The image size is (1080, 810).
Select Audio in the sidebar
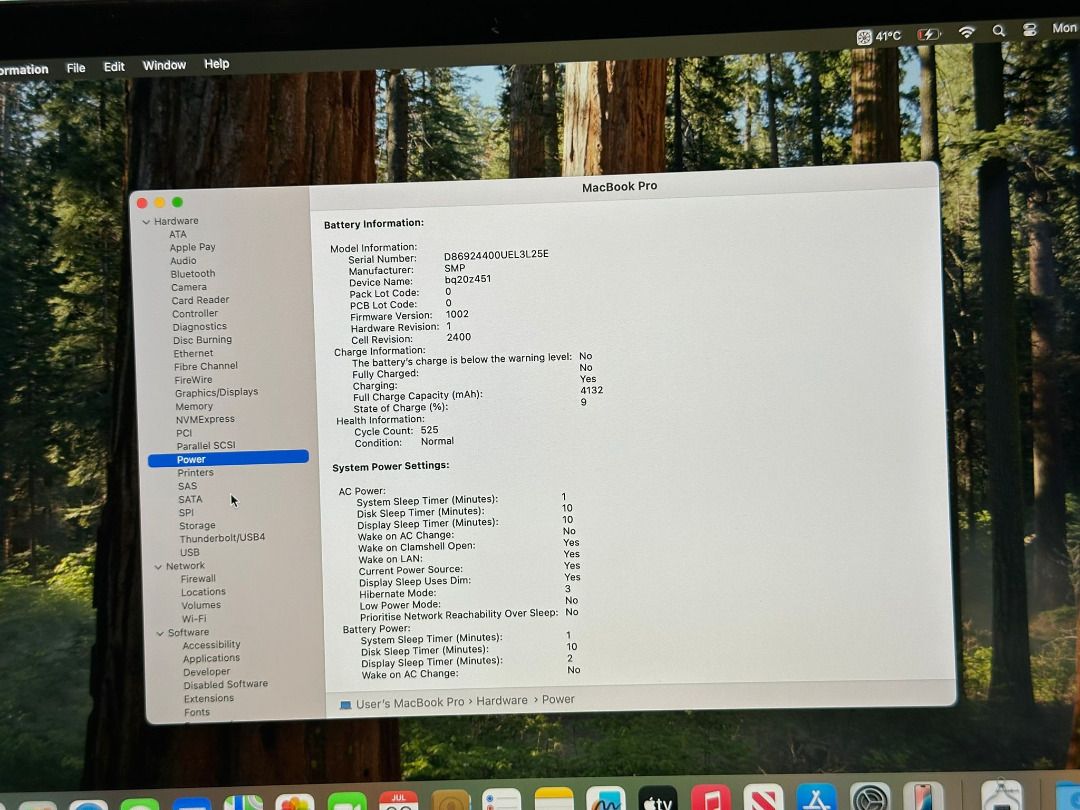click(x=183, y=260)
